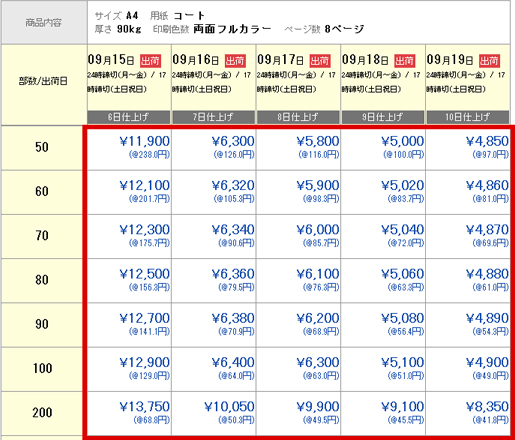Choose the ¥8,350 price for 200 copies
Screen dimensions: 515x440
tap(487, 407)
